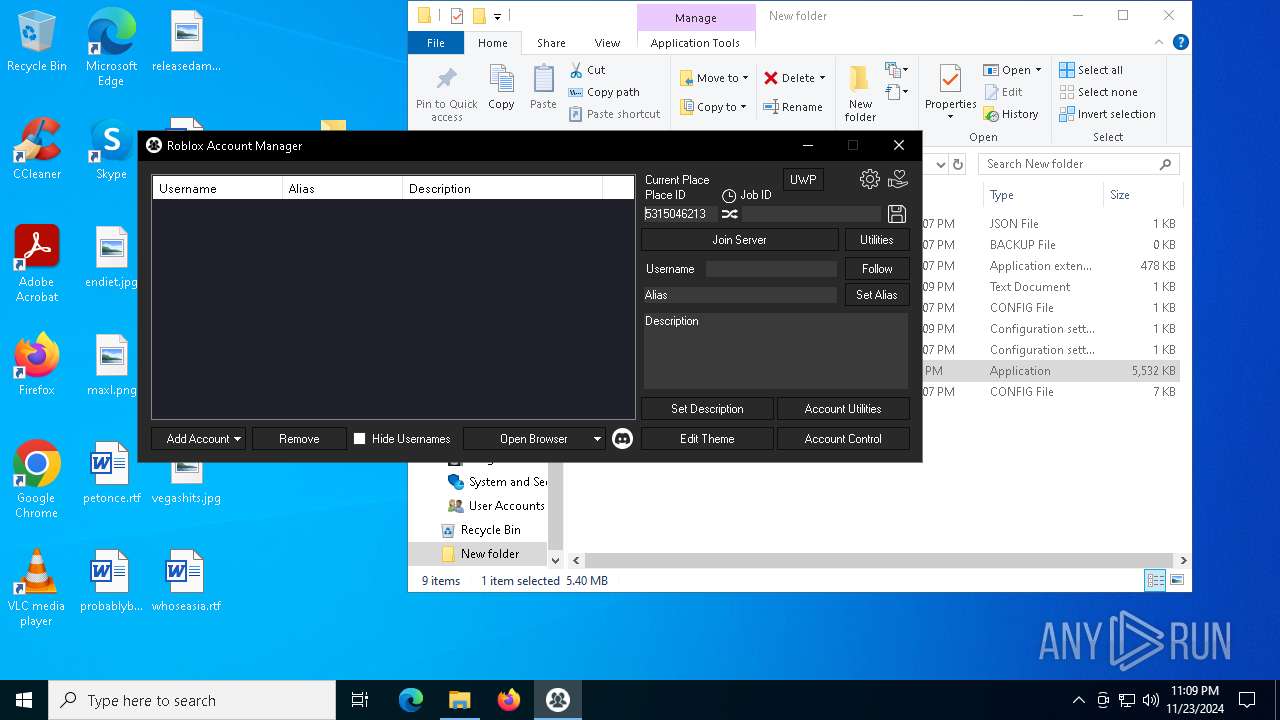Open Roblox Account Manager settings gear
Viewport: 1280px width, 720px height.
point(870,179)
